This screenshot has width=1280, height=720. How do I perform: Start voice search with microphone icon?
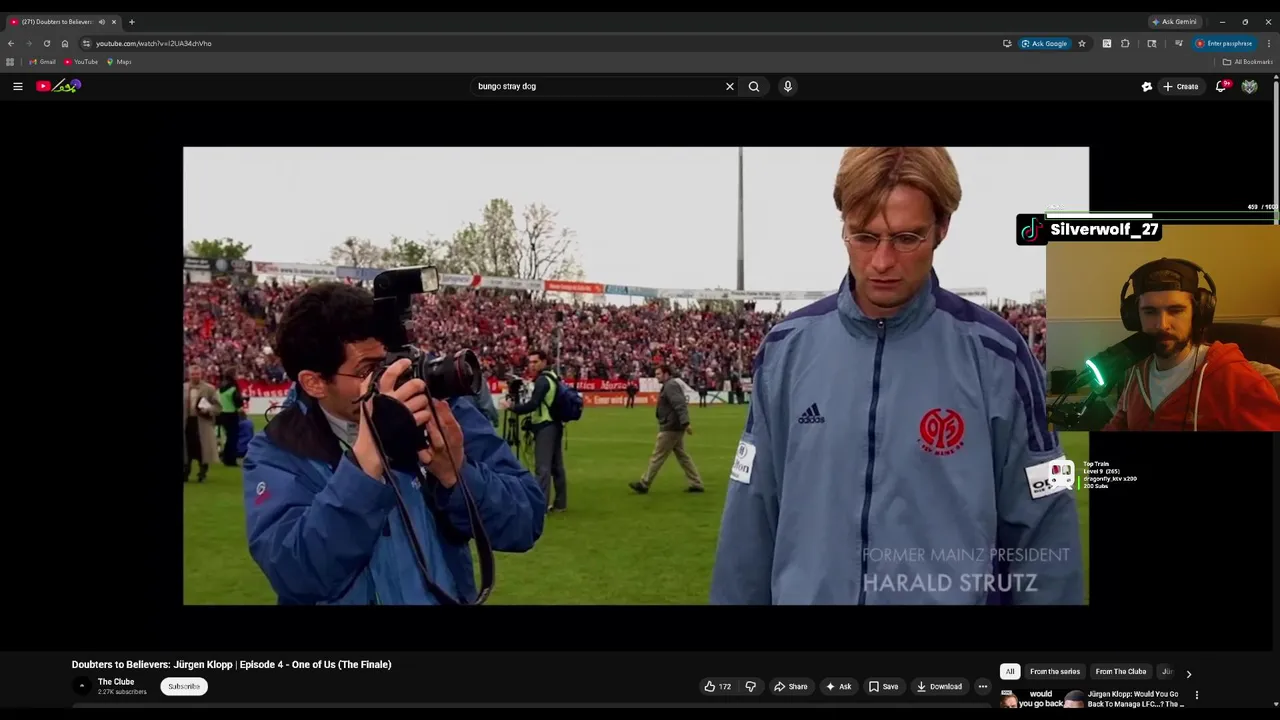click(788, 86)
